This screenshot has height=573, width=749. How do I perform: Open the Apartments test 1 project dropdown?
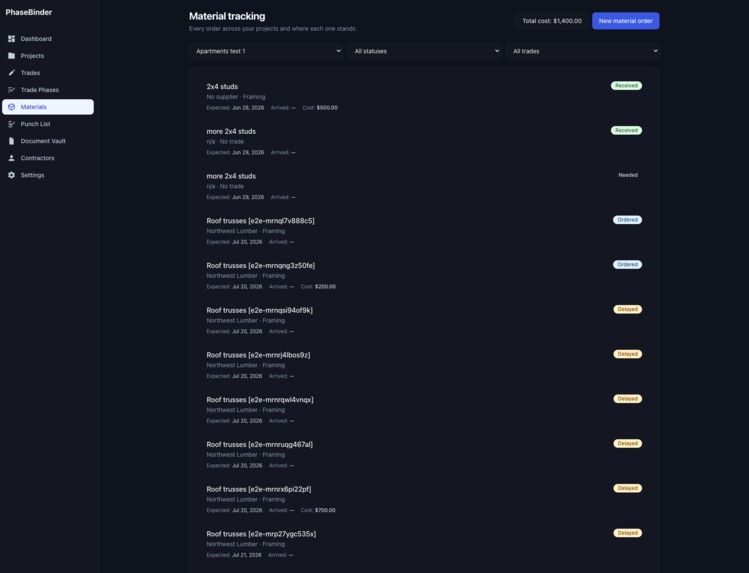pyautogui.click(x=267, y=51)
